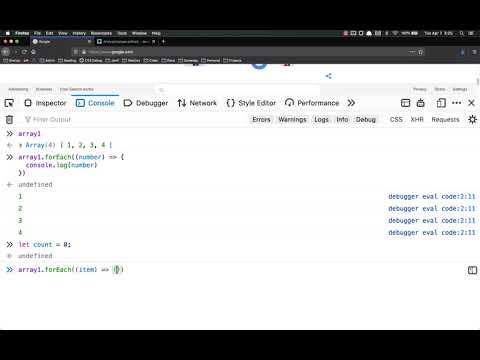Open Settings link in Google footer

(460, 89)
